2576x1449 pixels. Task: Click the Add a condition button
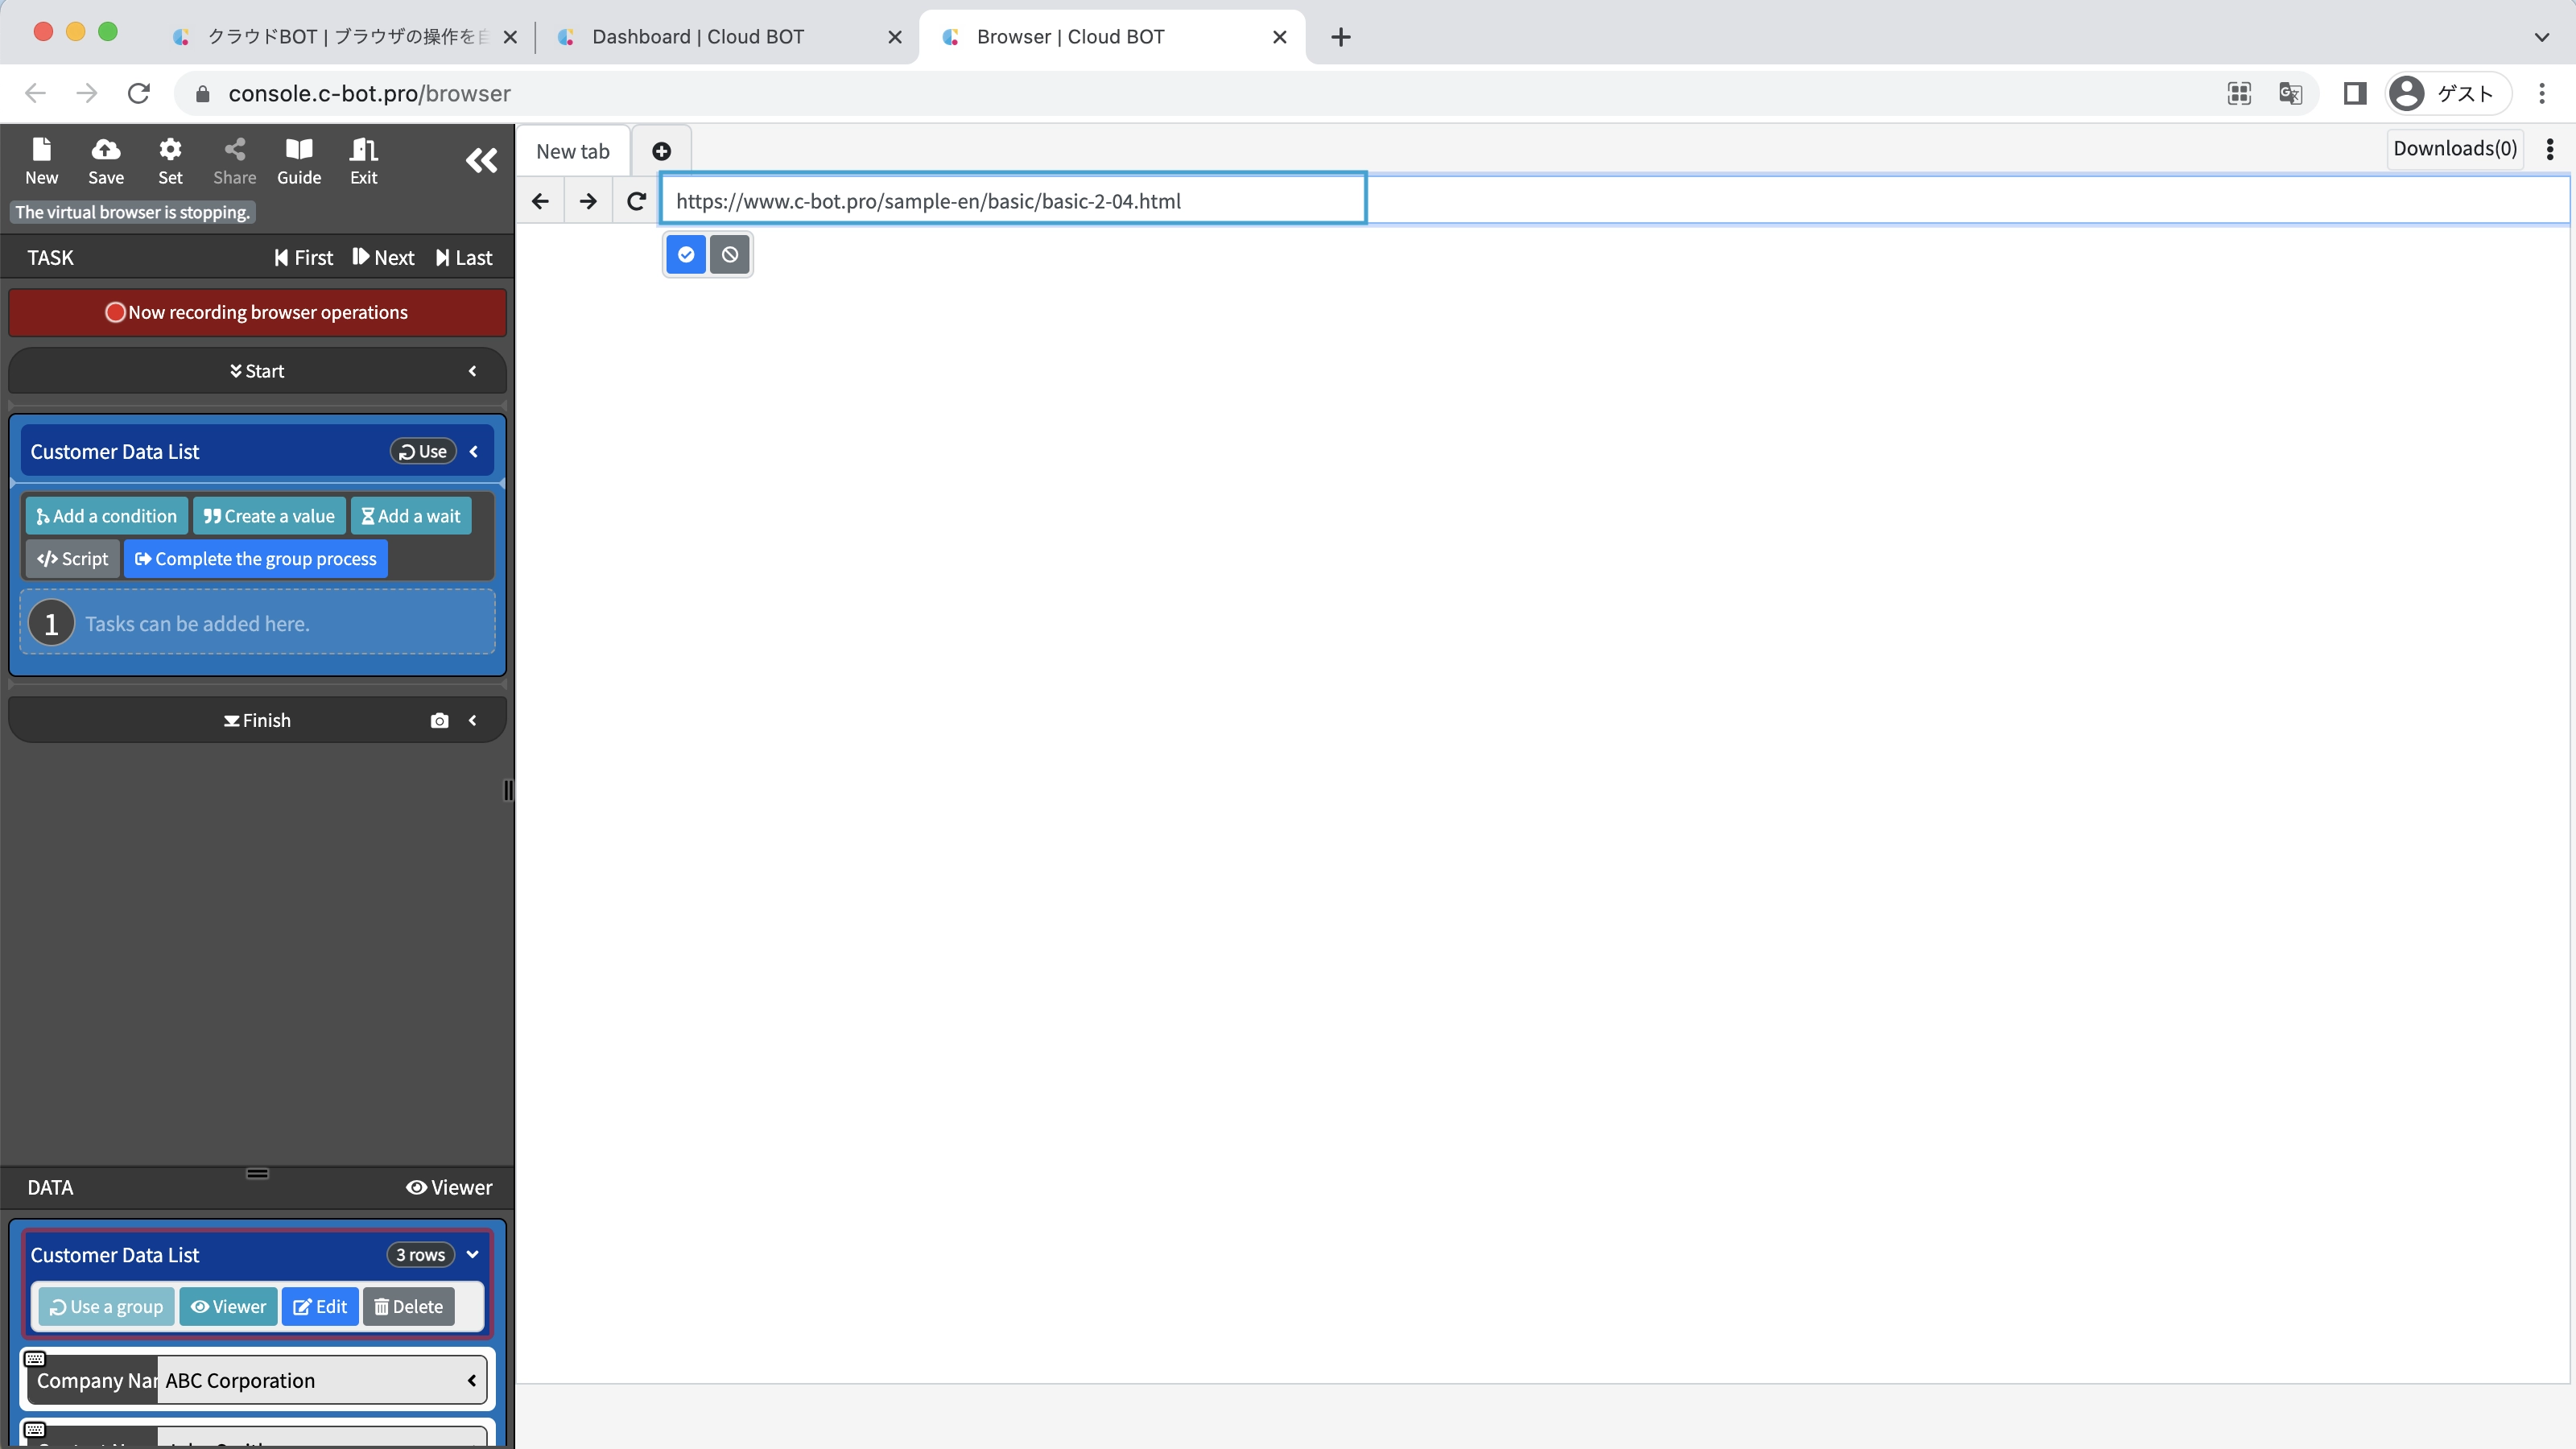[106, 516]
